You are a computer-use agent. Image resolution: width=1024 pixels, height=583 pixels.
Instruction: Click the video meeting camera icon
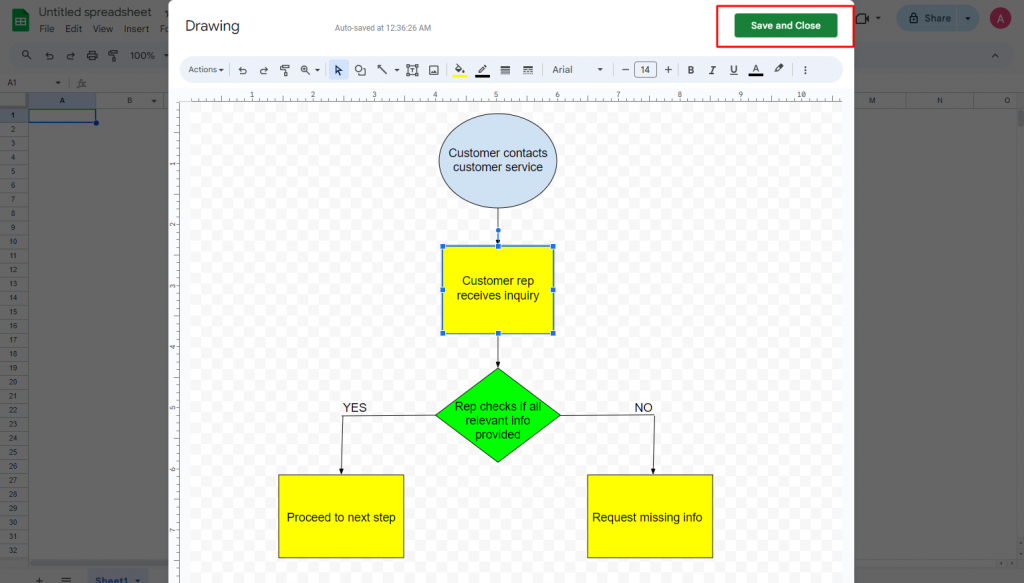click(863, 18)
